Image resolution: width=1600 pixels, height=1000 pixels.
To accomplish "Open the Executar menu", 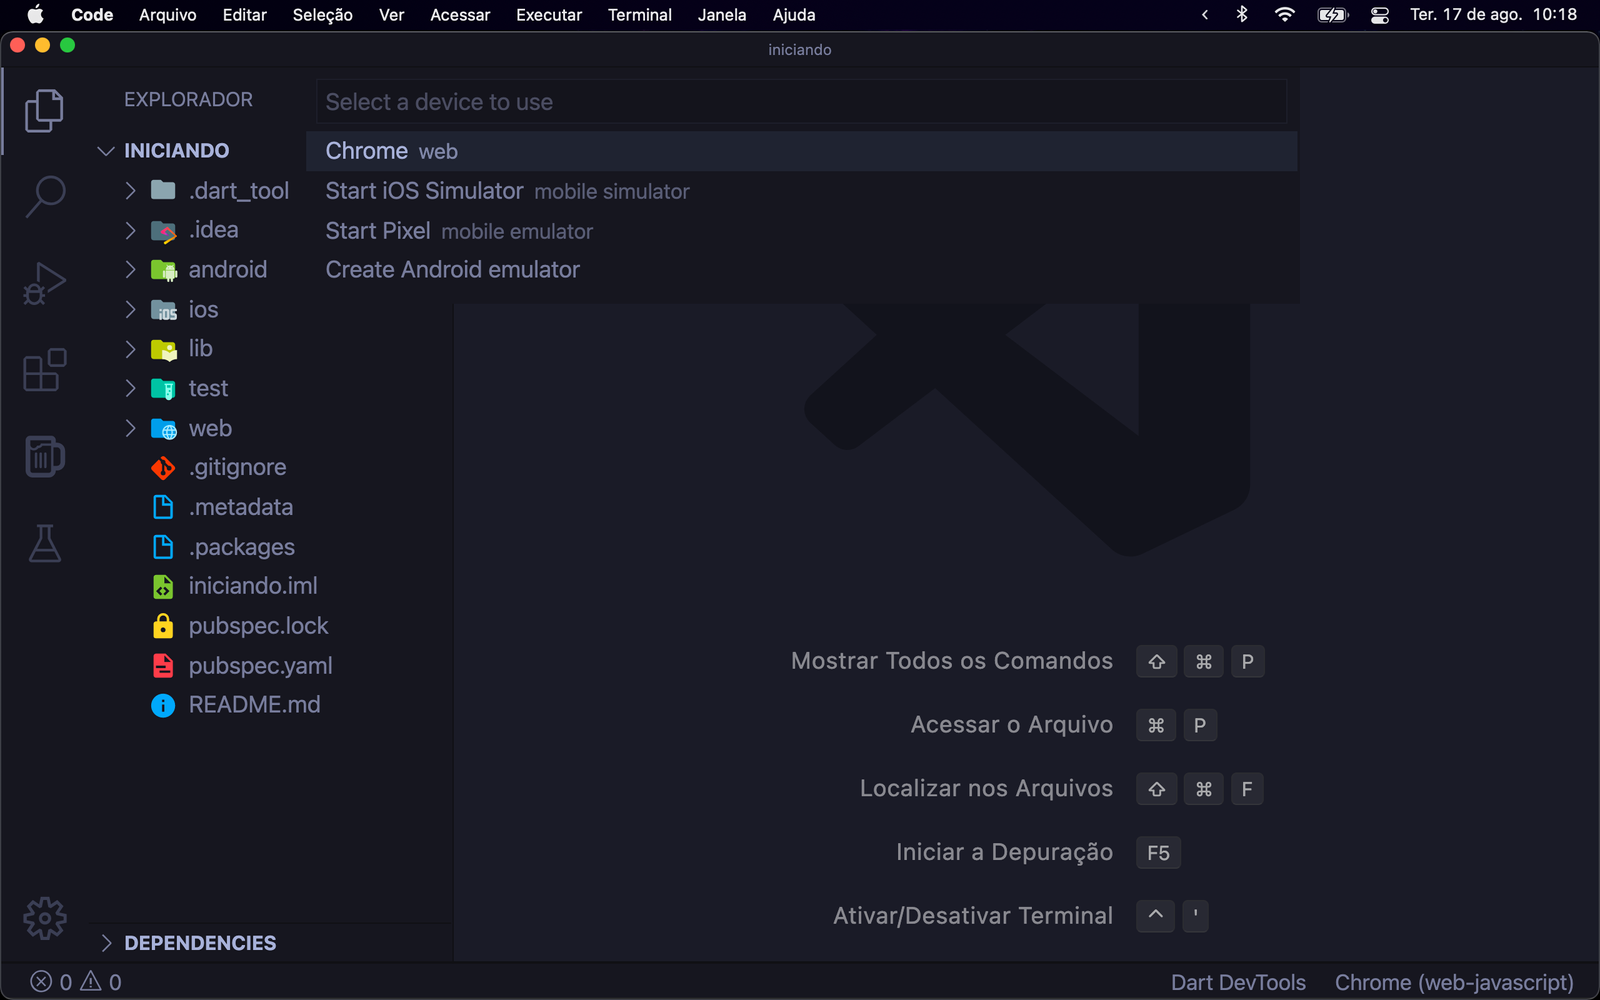I will (548, 15).
